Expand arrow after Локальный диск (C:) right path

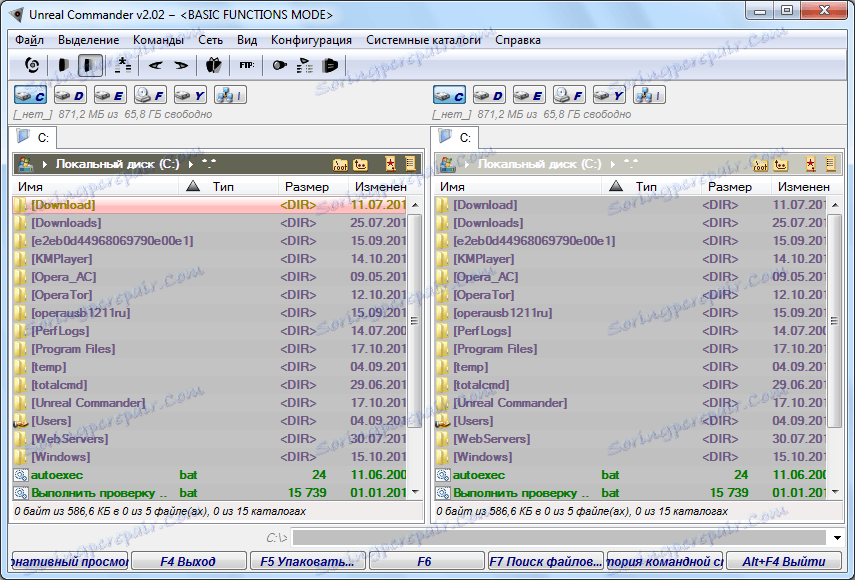click(613, 164)
